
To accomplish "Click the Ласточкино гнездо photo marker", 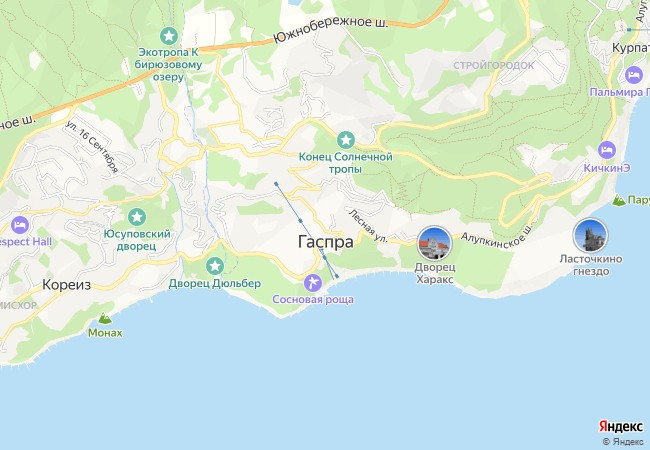I will point(590,235).
